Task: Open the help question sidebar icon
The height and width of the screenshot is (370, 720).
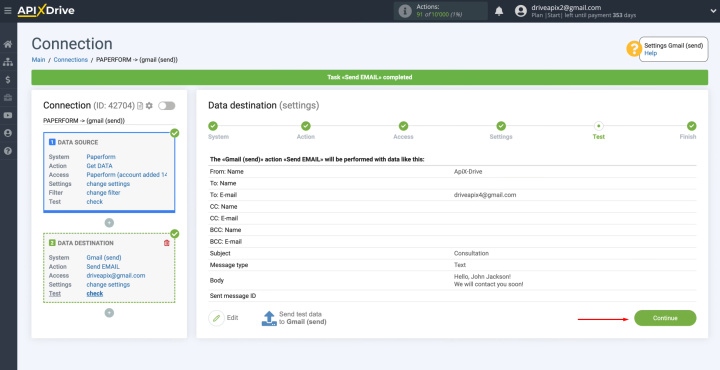Action: click(x=8, y=151)
